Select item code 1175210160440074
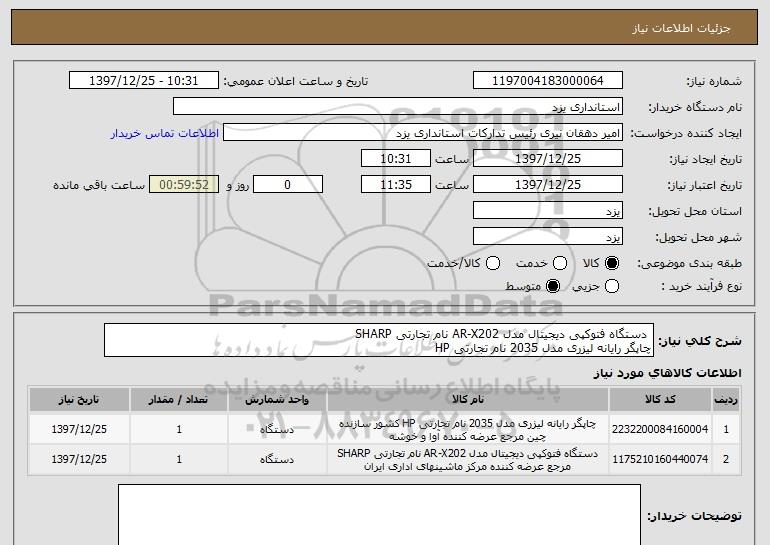770x545 pixels. (x=660, y=459)
